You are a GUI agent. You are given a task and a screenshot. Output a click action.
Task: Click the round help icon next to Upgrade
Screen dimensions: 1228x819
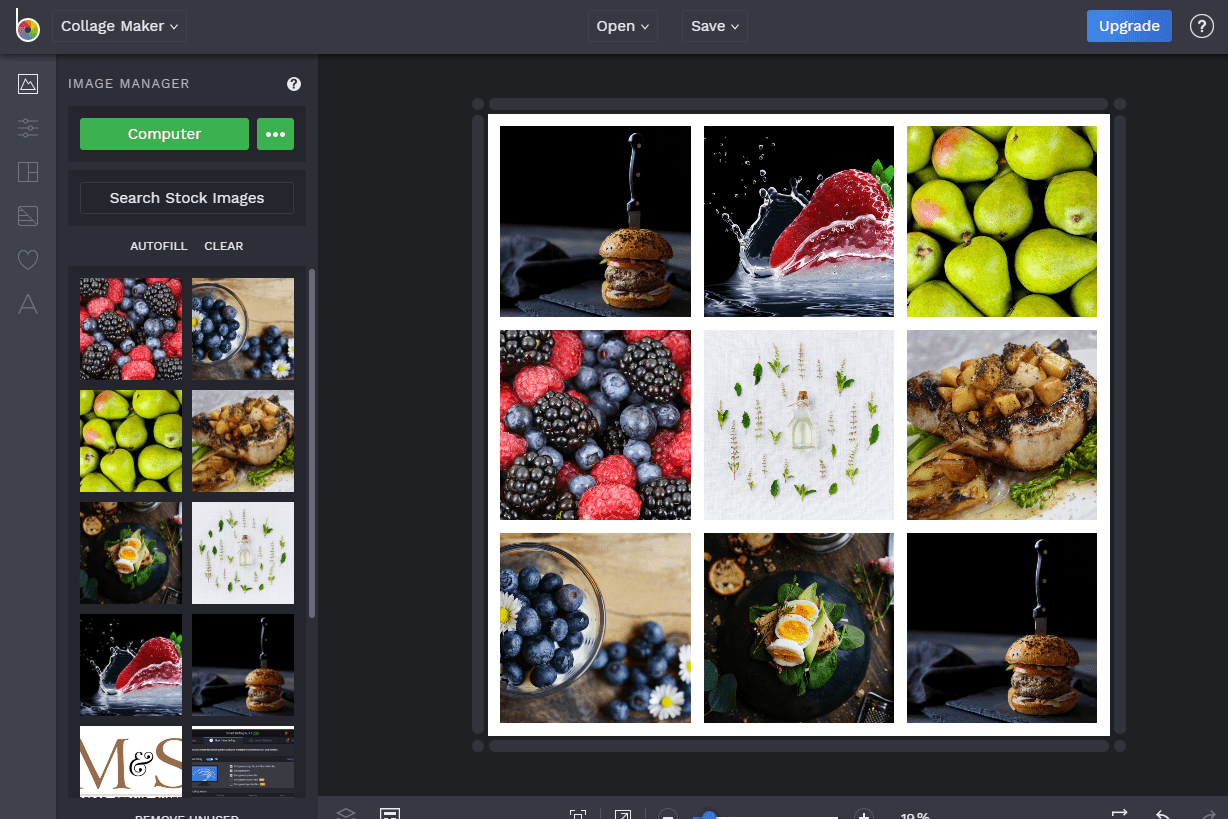coord(1201,26)
